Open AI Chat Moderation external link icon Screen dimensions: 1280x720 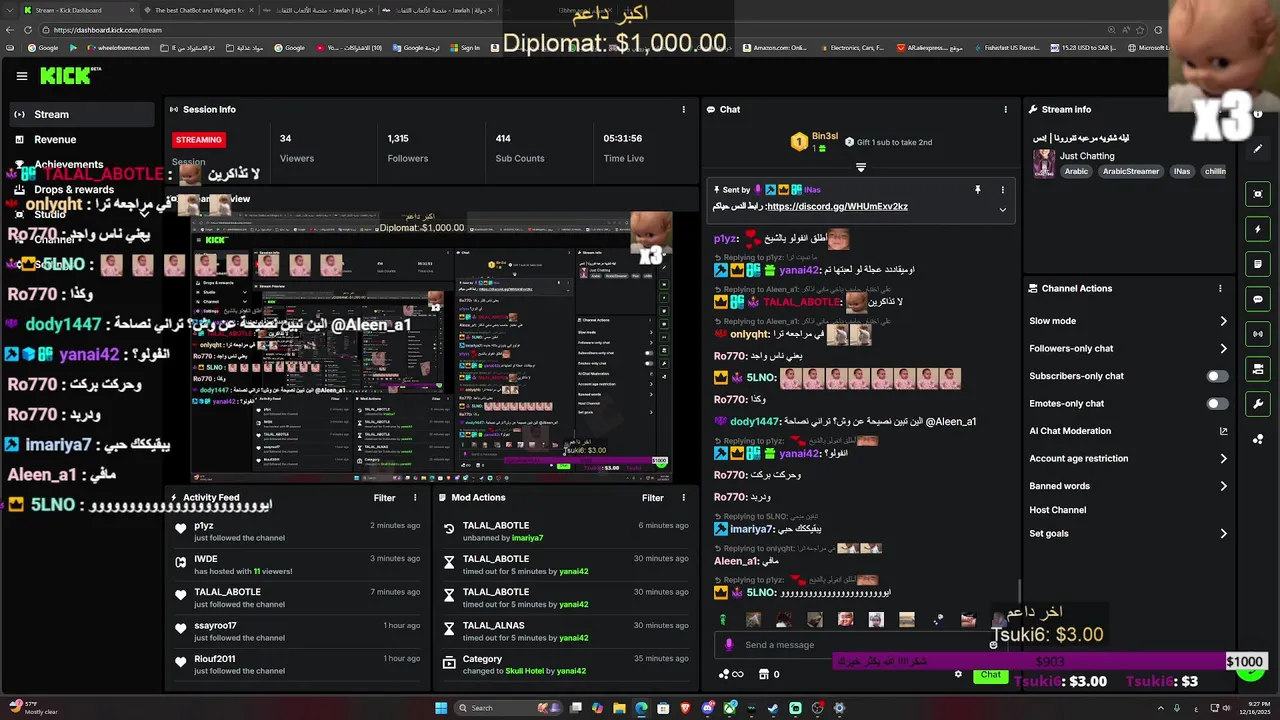point(1223,431)
